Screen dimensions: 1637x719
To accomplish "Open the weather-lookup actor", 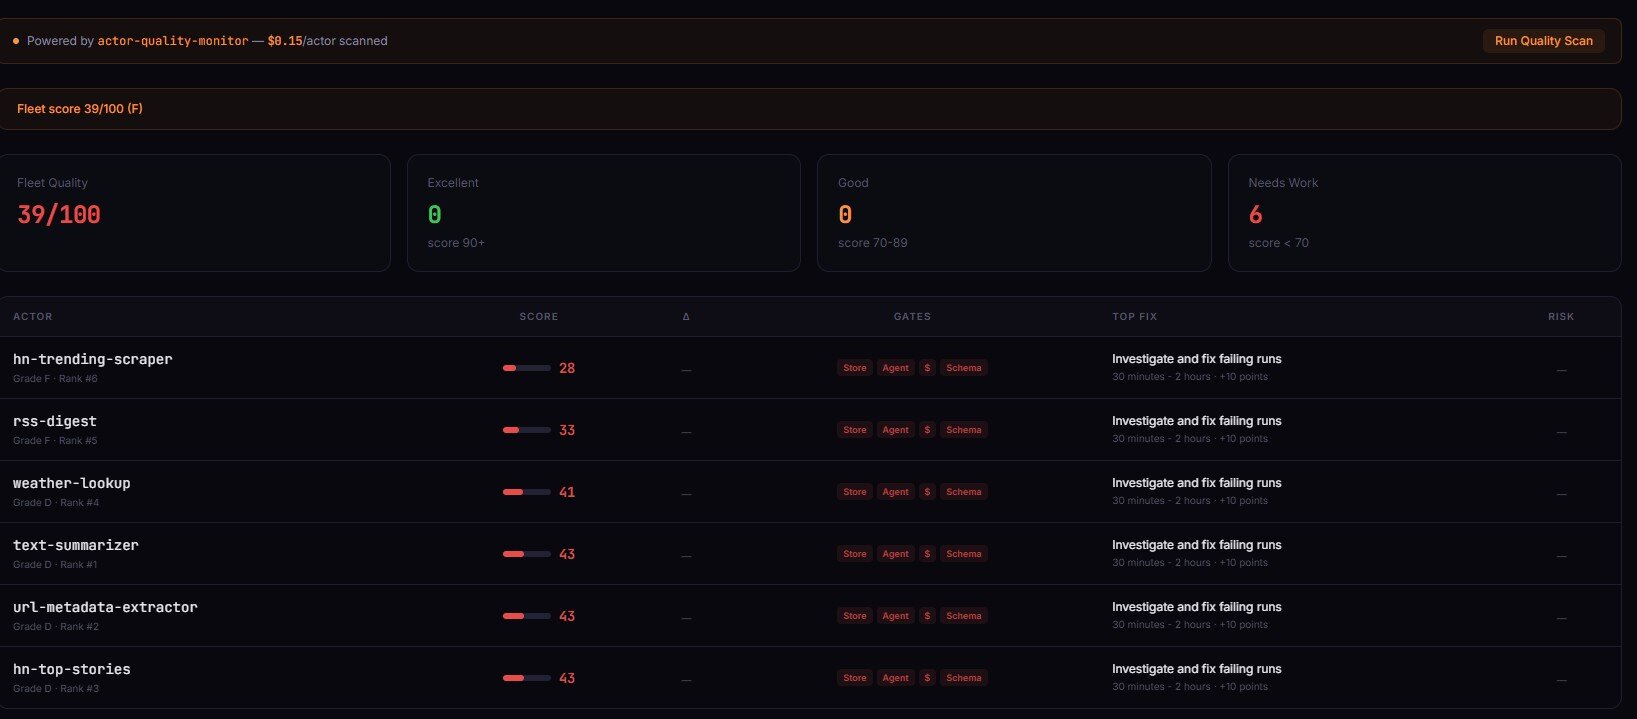I will point(72,483).
